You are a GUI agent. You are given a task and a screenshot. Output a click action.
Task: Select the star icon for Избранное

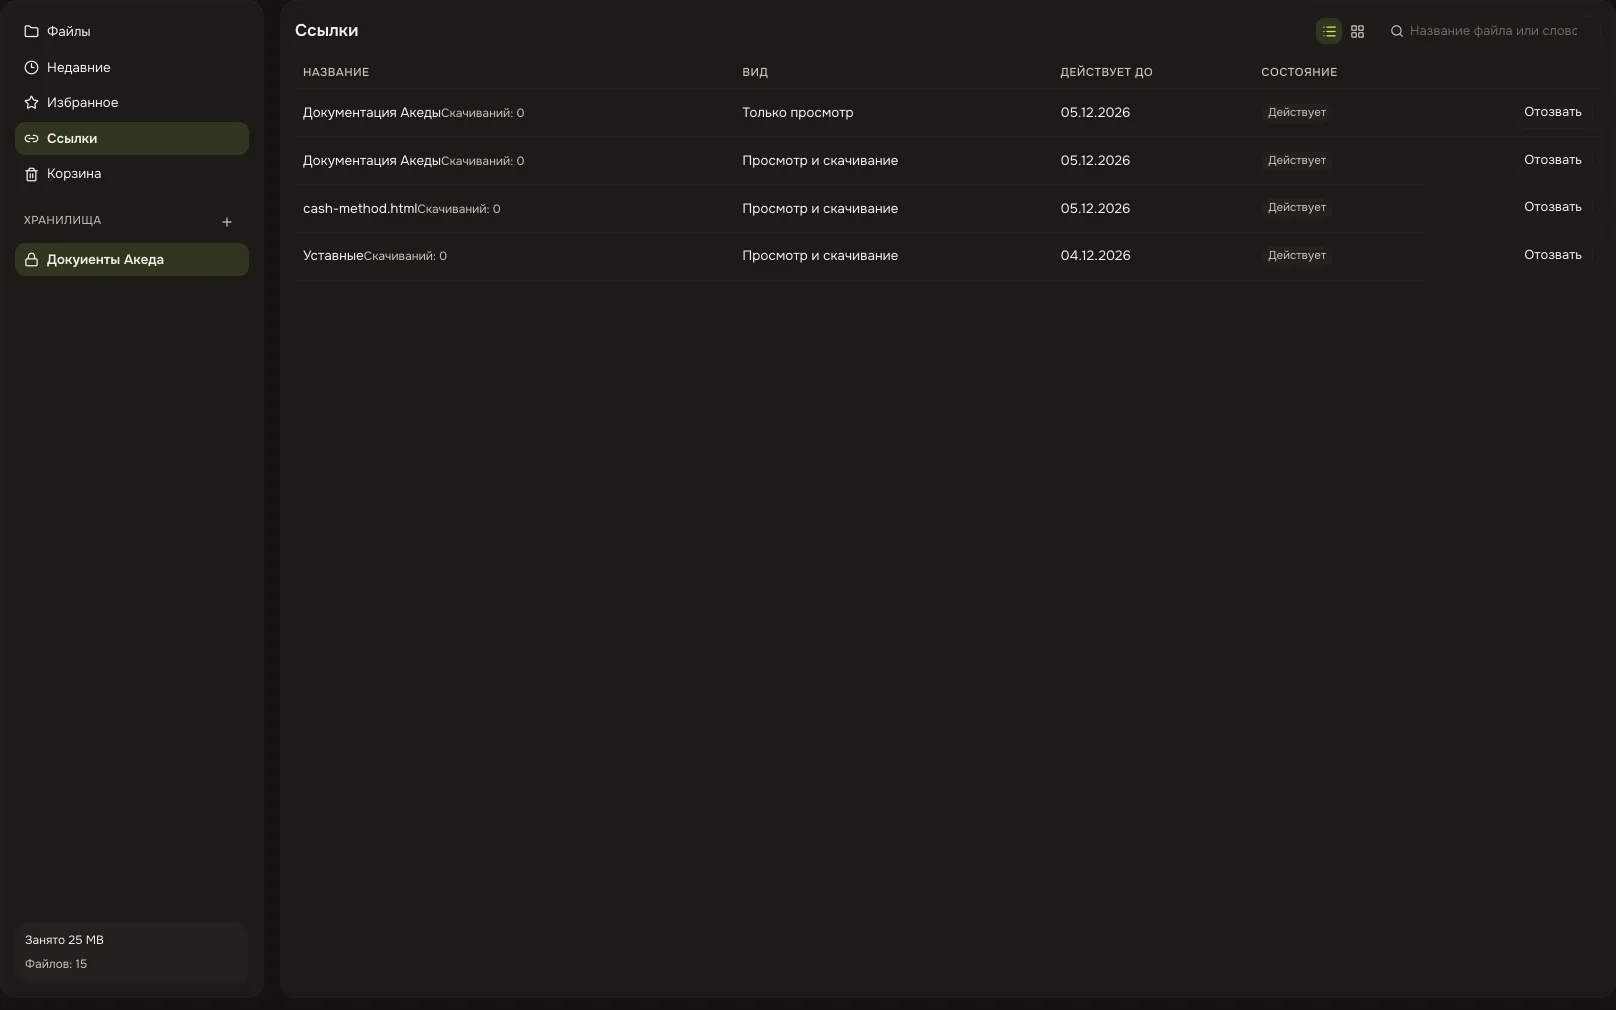point(31,102)
